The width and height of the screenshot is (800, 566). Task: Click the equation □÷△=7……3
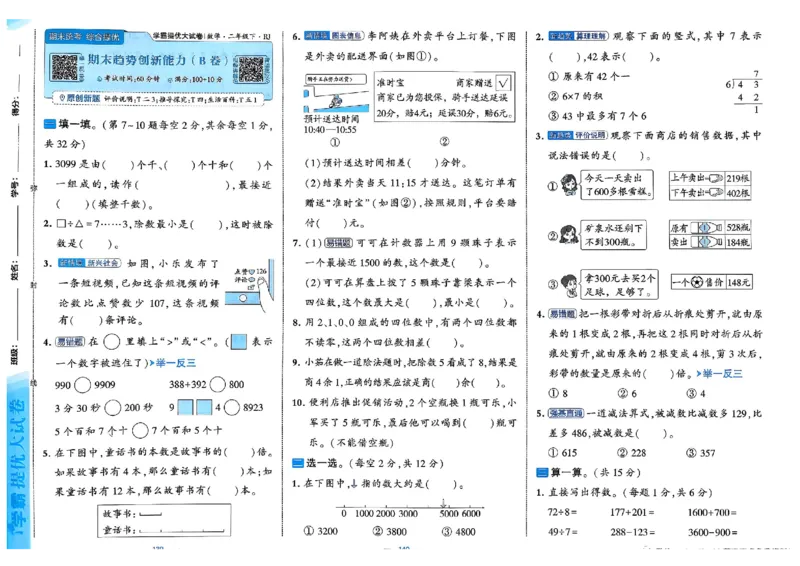90,224
